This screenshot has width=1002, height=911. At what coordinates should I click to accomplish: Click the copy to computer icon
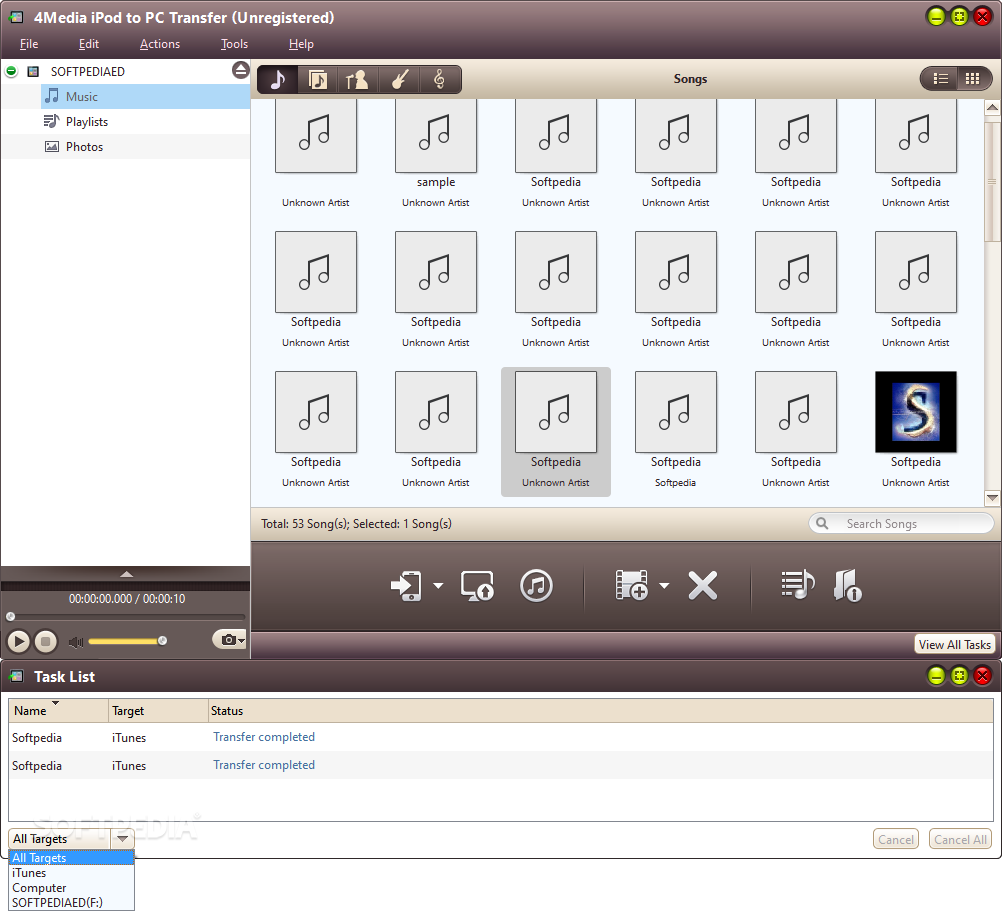[477, 586]
